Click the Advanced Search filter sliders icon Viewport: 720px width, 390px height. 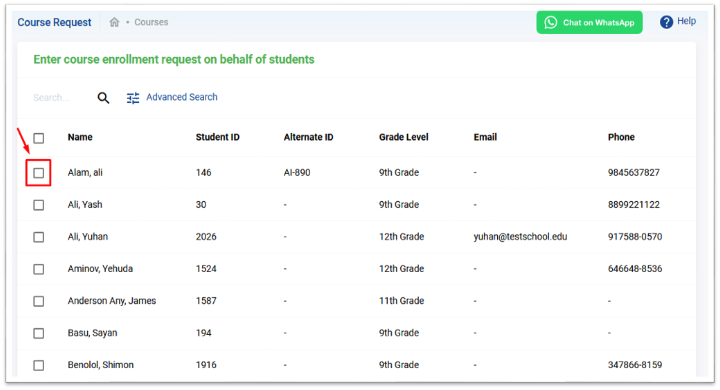(x=133, y=98)
